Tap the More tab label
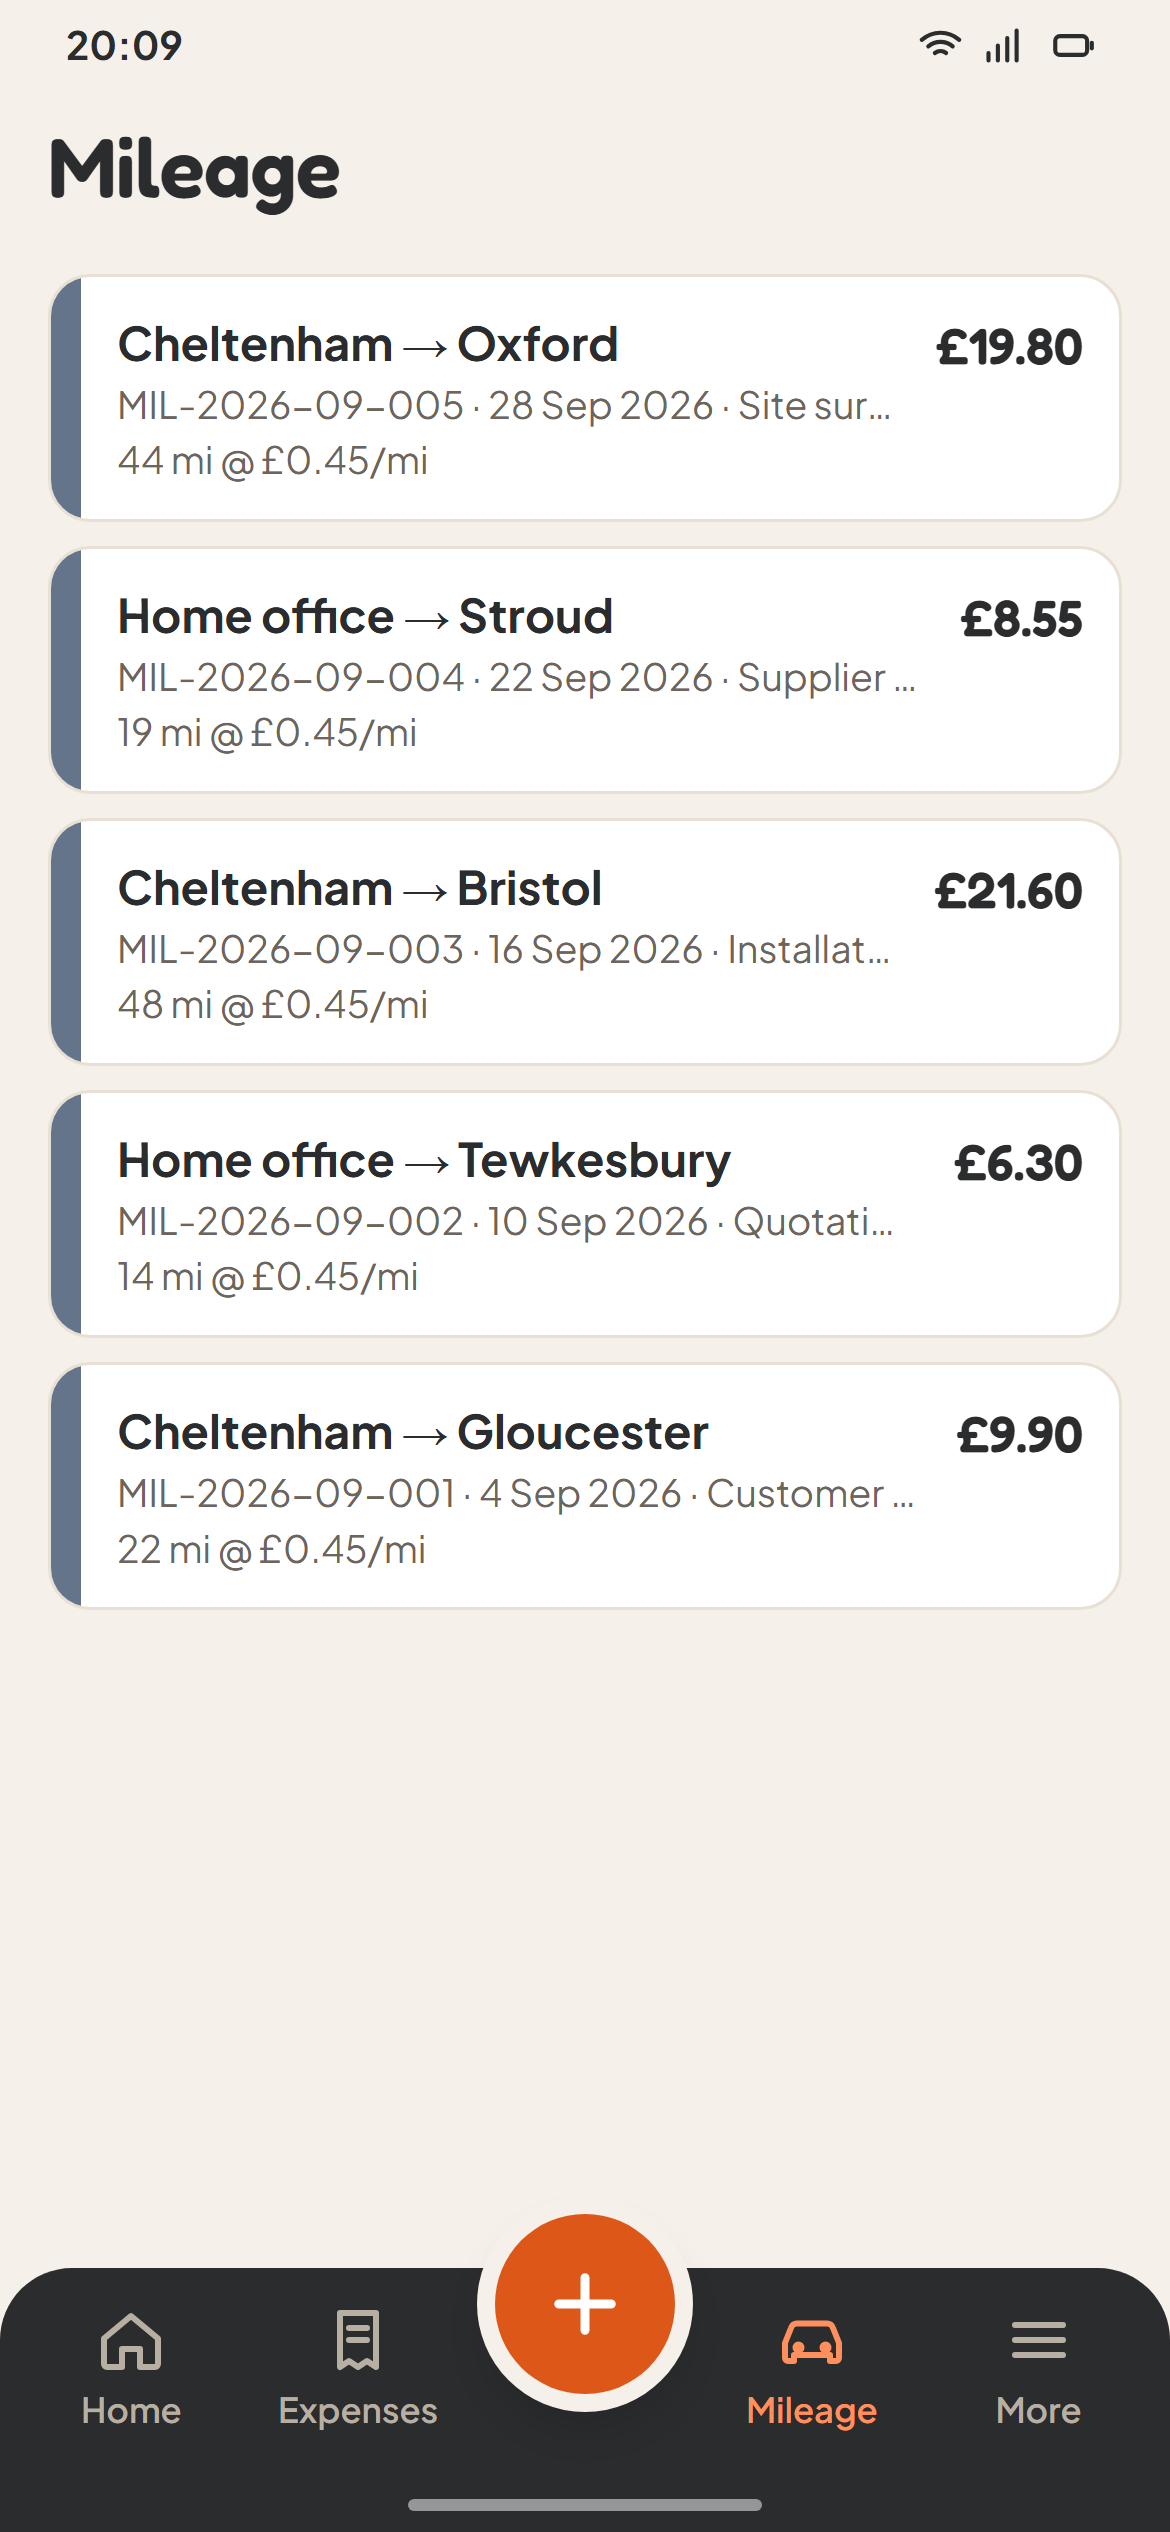 [x=1039, y=2411]
